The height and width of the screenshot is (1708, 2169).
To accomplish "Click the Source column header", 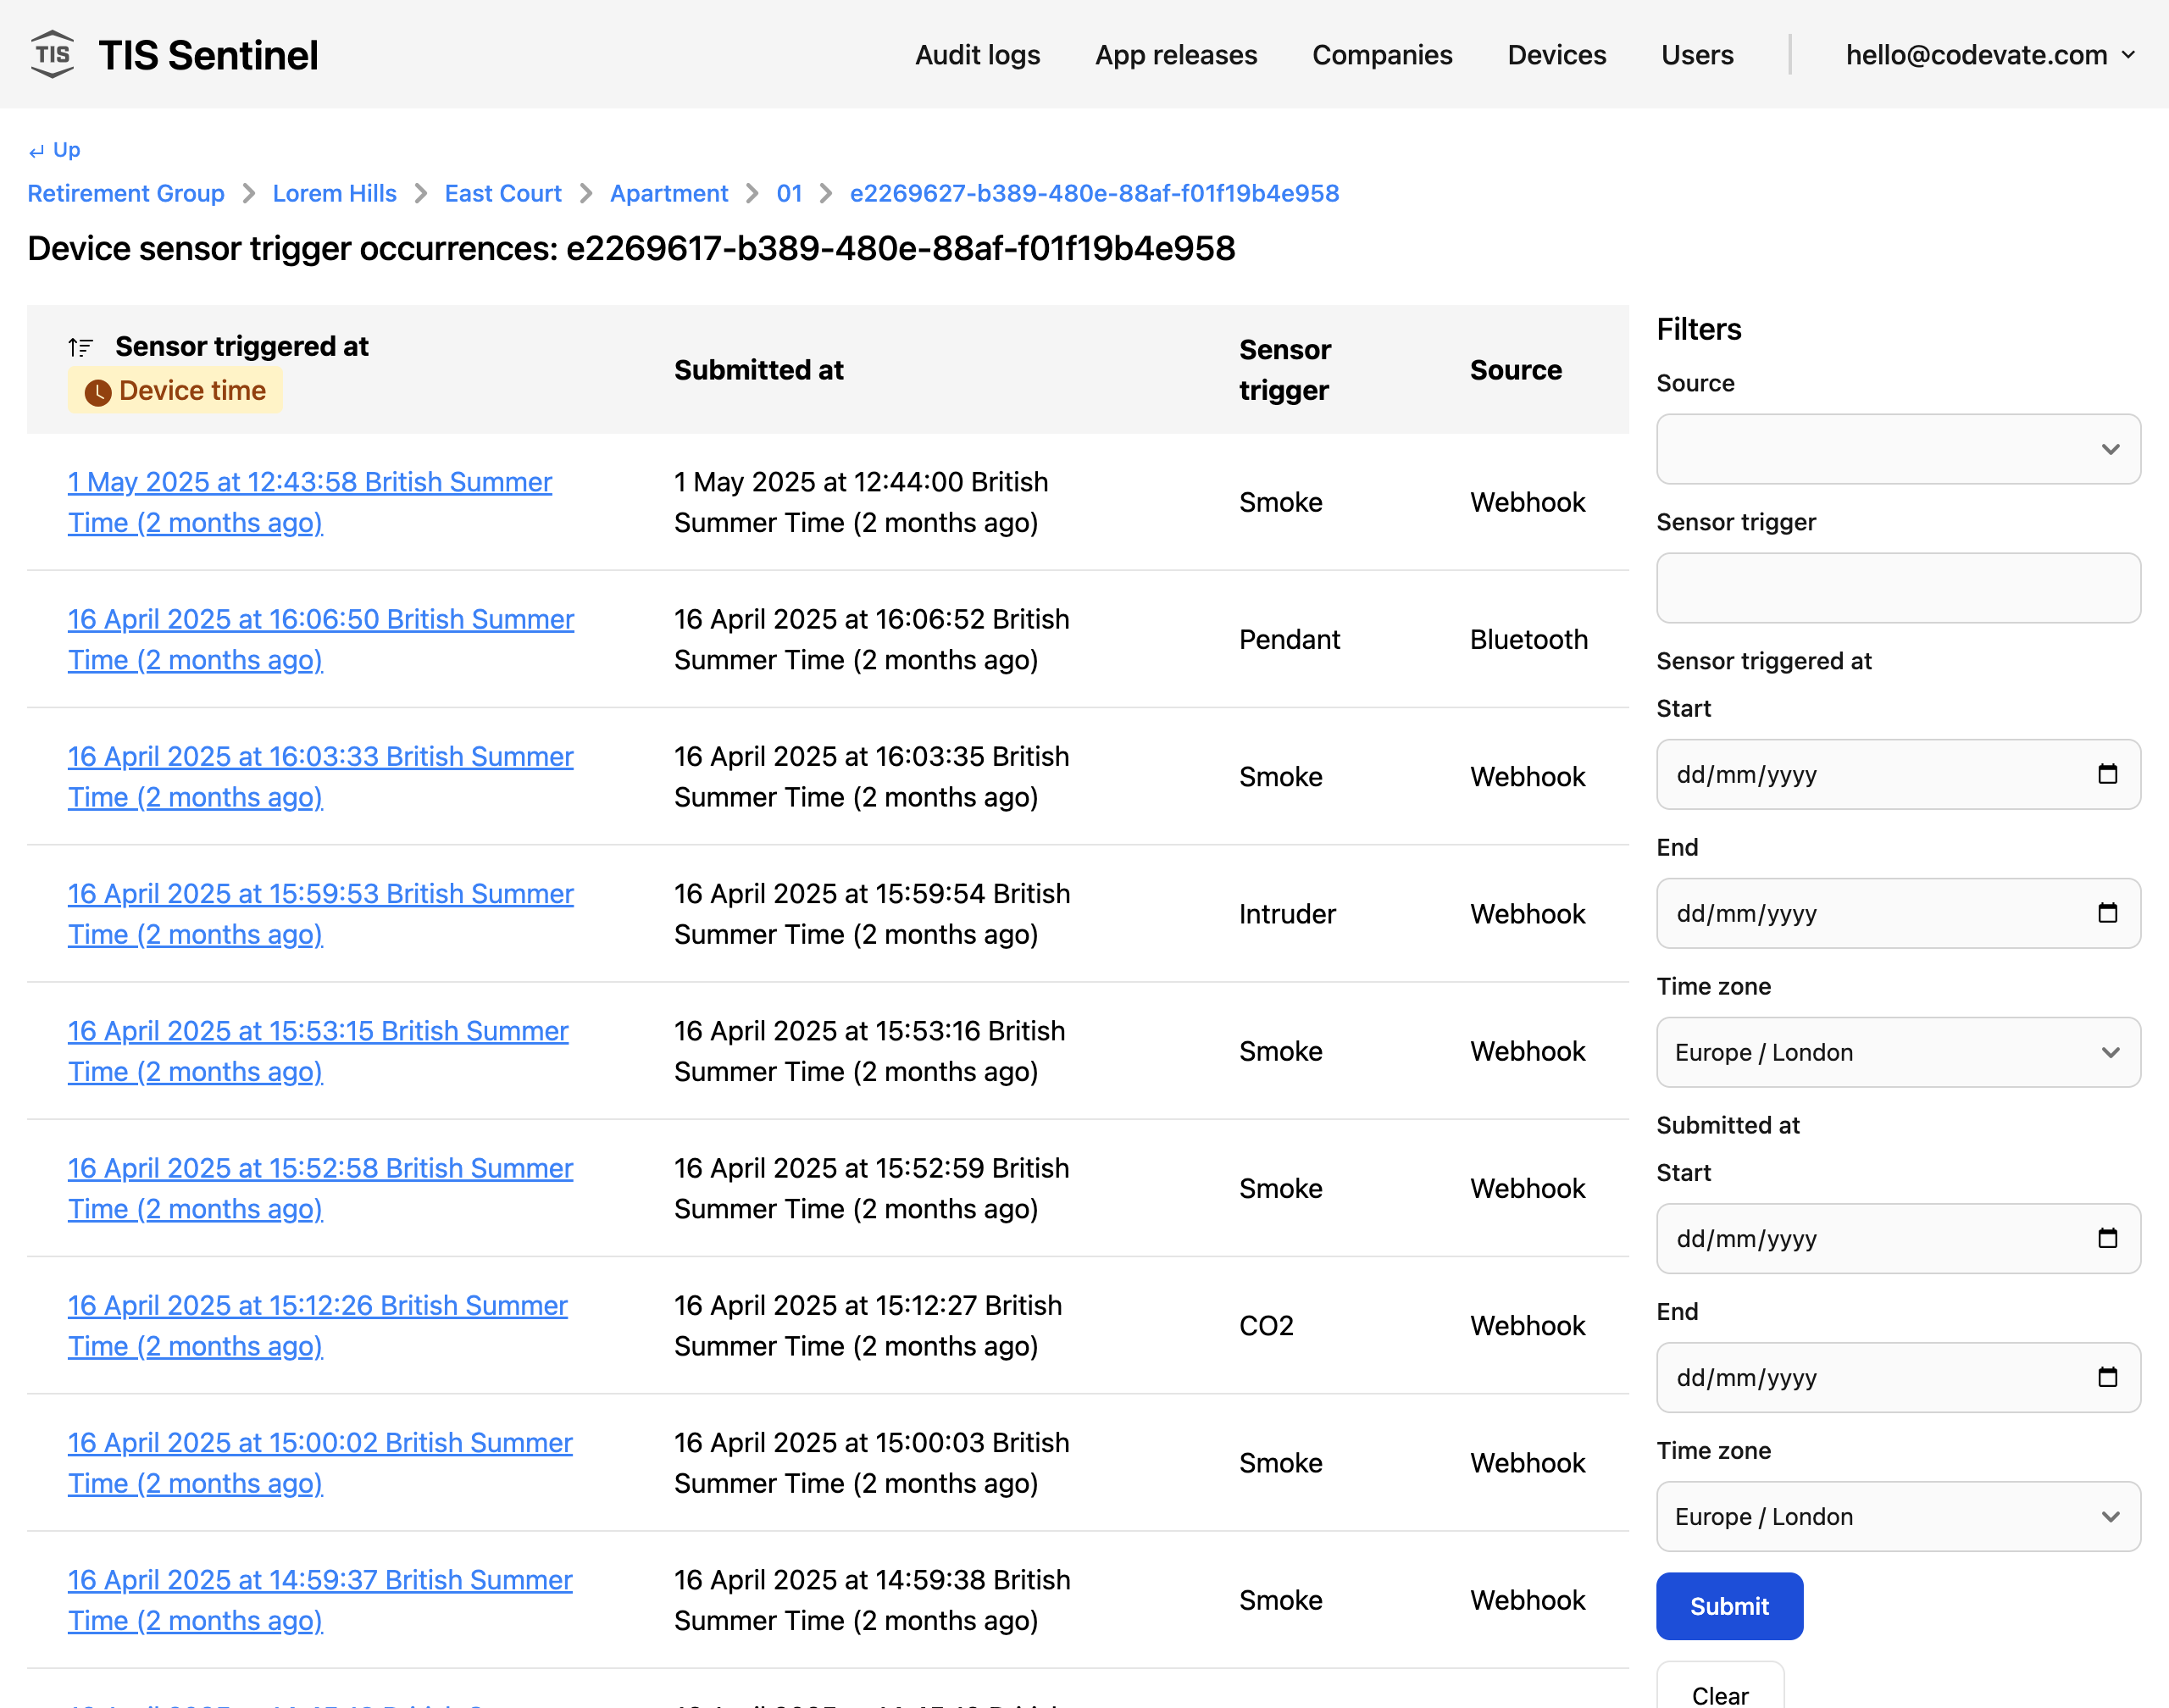I will point(1515,370).
